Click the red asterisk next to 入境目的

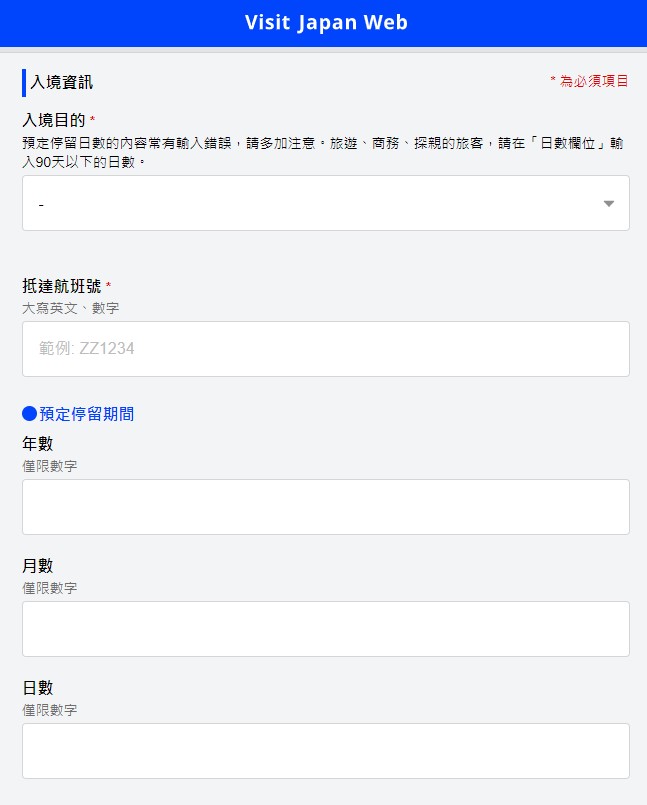(93, 120)
